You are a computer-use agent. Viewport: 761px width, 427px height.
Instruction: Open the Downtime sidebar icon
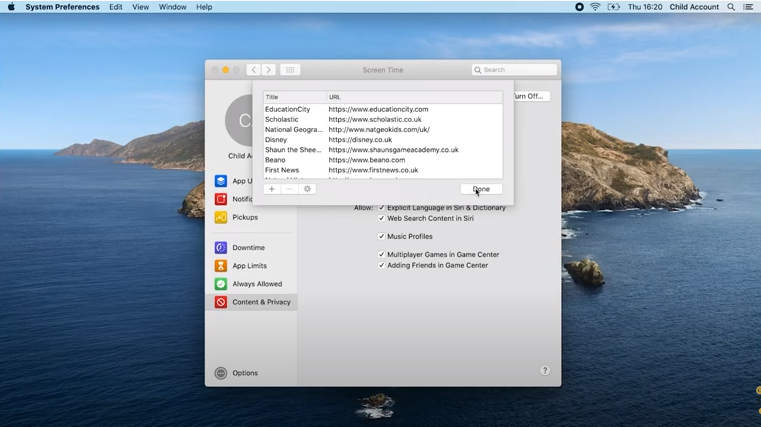click(221, 247)
